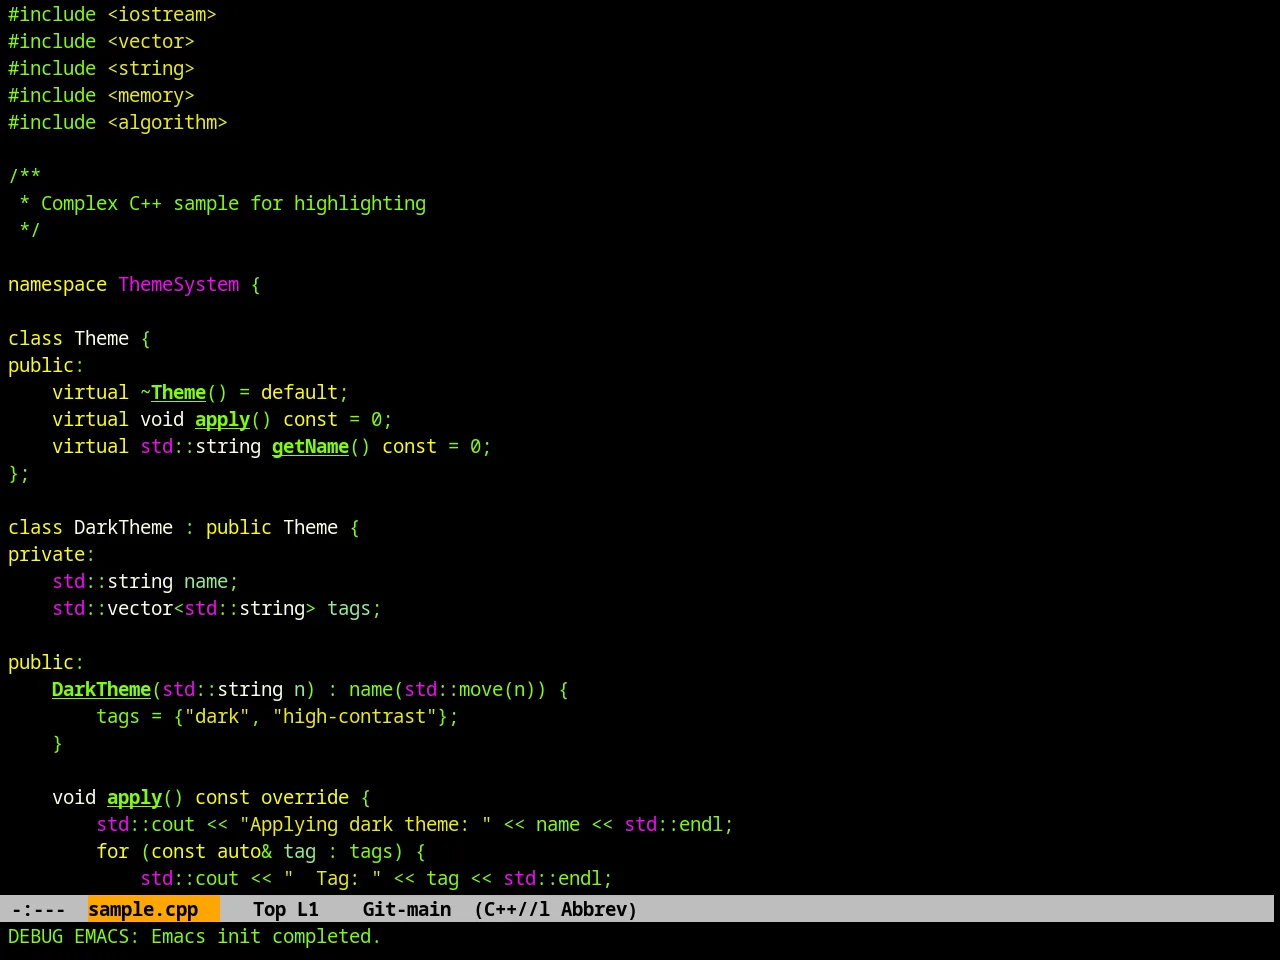The image size is (1280, 960).
Task: Click the 'namespace' keyword
Action: pos(57,284)
